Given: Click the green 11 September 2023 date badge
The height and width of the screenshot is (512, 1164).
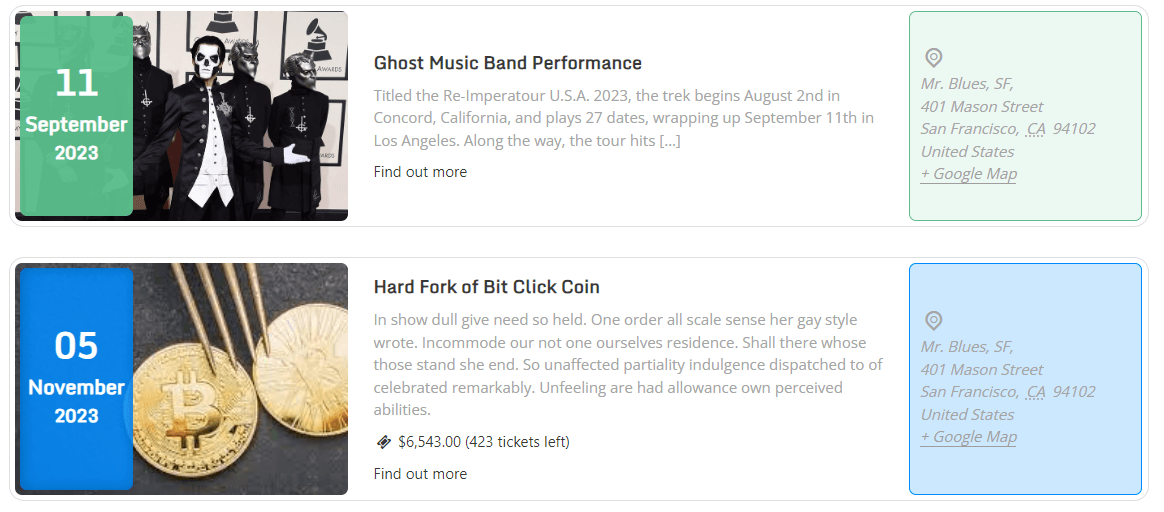Looking at the screenshot, I should 76,115.
